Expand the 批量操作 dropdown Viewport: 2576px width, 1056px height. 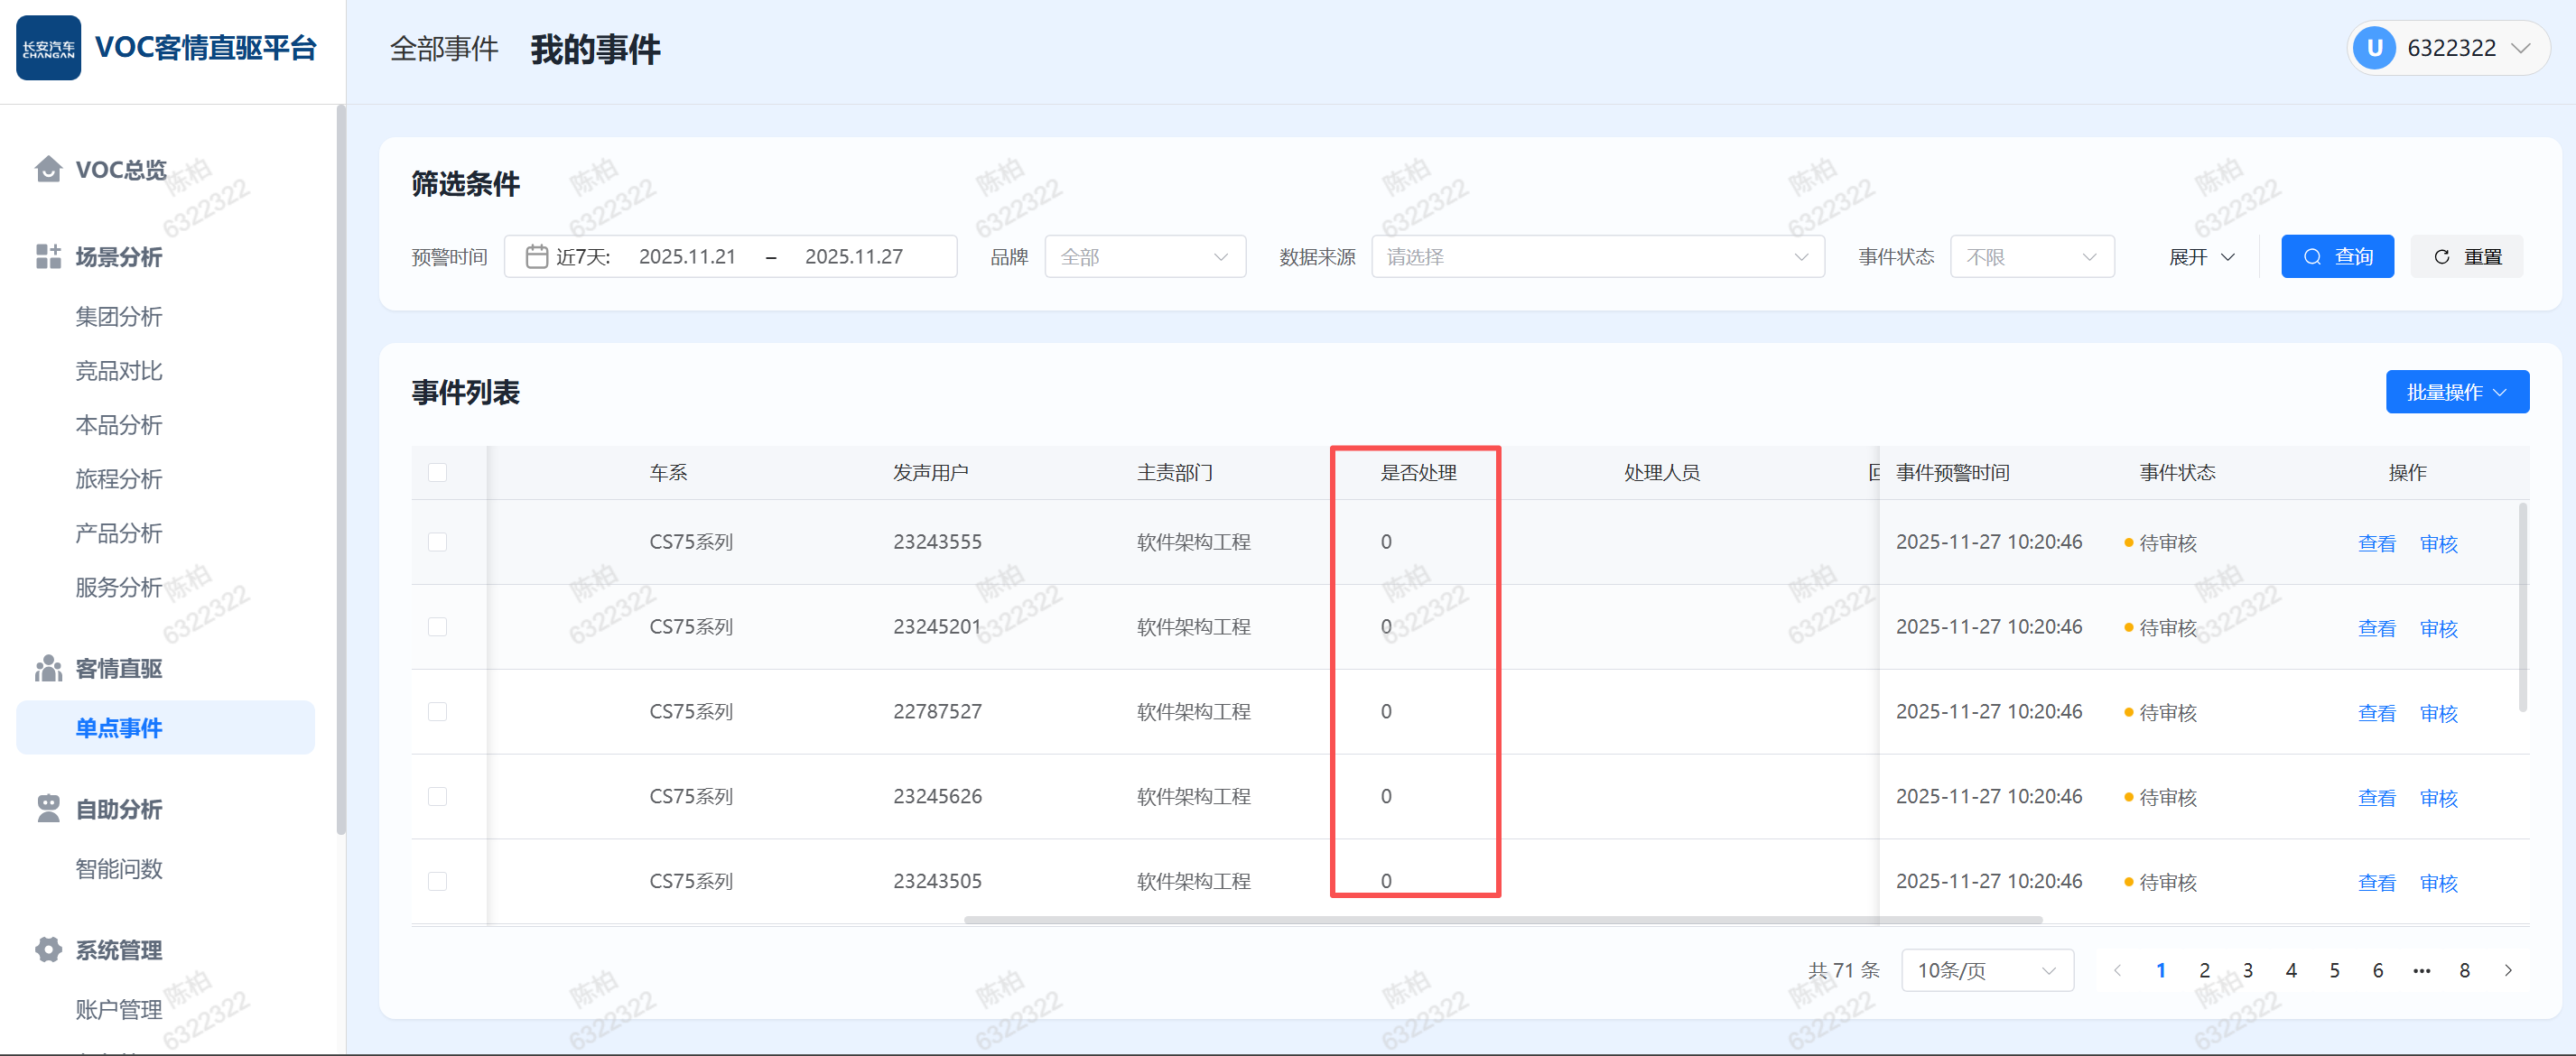click(2456, 392)
